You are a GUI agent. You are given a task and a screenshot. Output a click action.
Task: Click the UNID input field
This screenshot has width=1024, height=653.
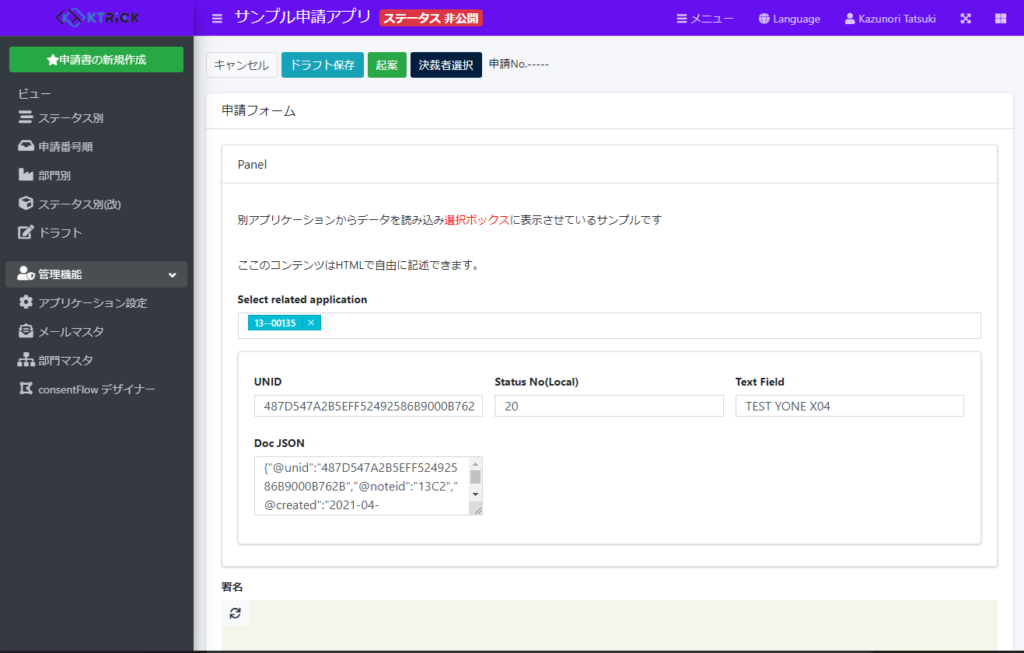[368, 406]
